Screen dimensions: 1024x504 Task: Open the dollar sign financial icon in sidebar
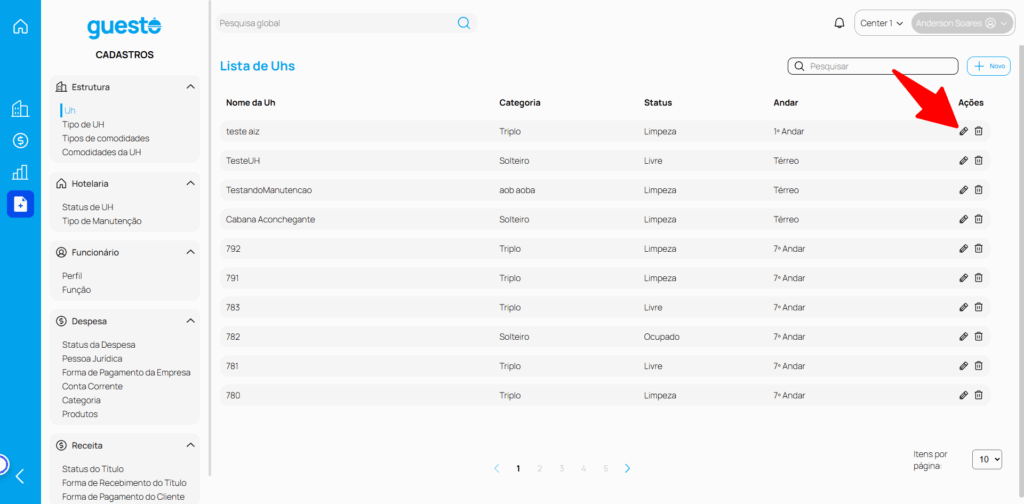click(x=20, y=141)
